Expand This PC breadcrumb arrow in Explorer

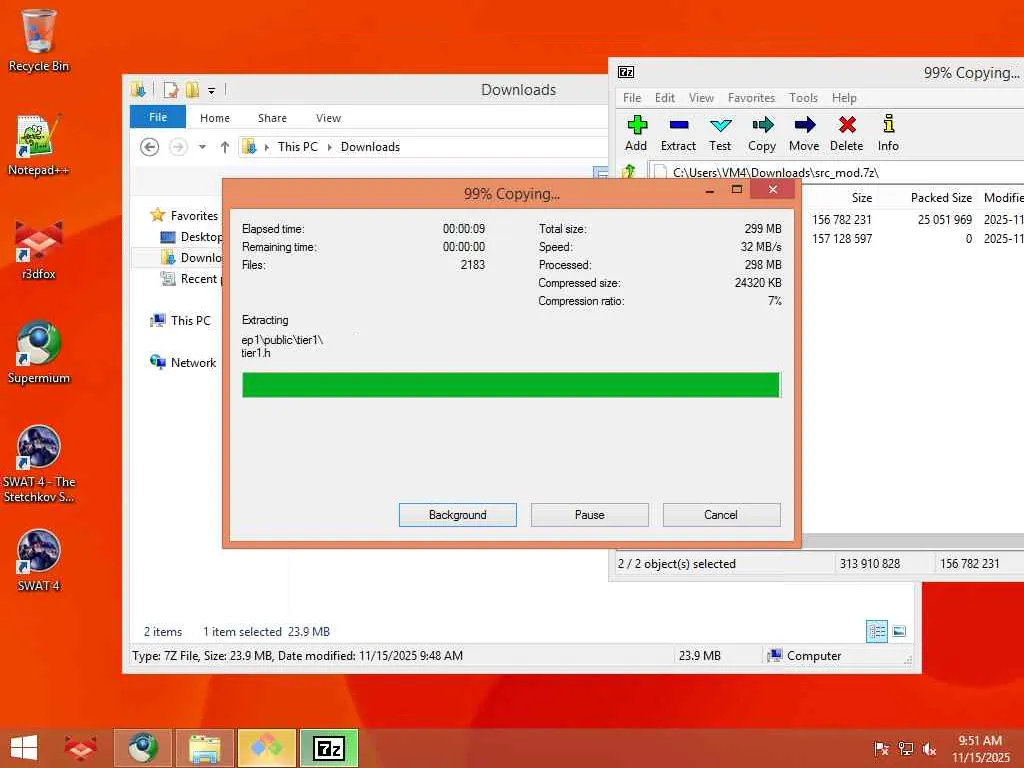pyautogui.click(x=329, y=148)
